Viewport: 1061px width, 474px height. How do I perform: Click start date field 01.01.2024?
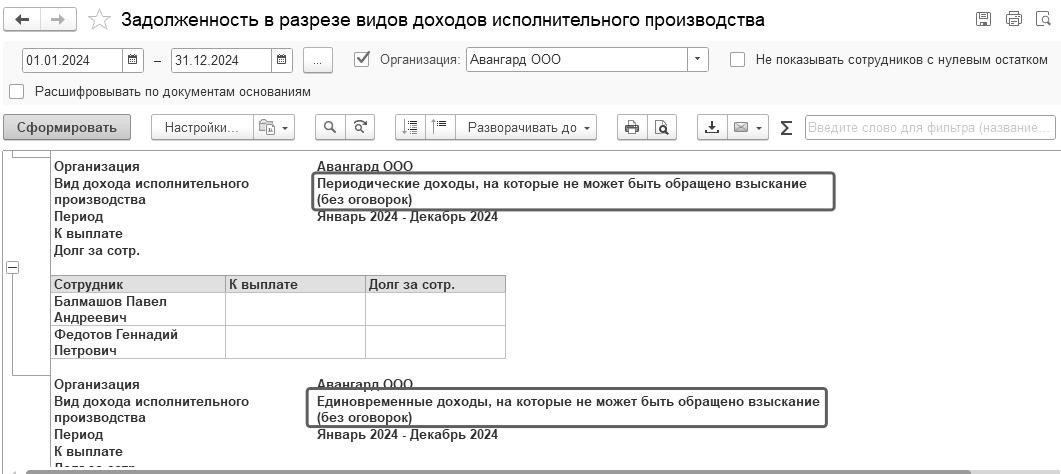point(73,60)
